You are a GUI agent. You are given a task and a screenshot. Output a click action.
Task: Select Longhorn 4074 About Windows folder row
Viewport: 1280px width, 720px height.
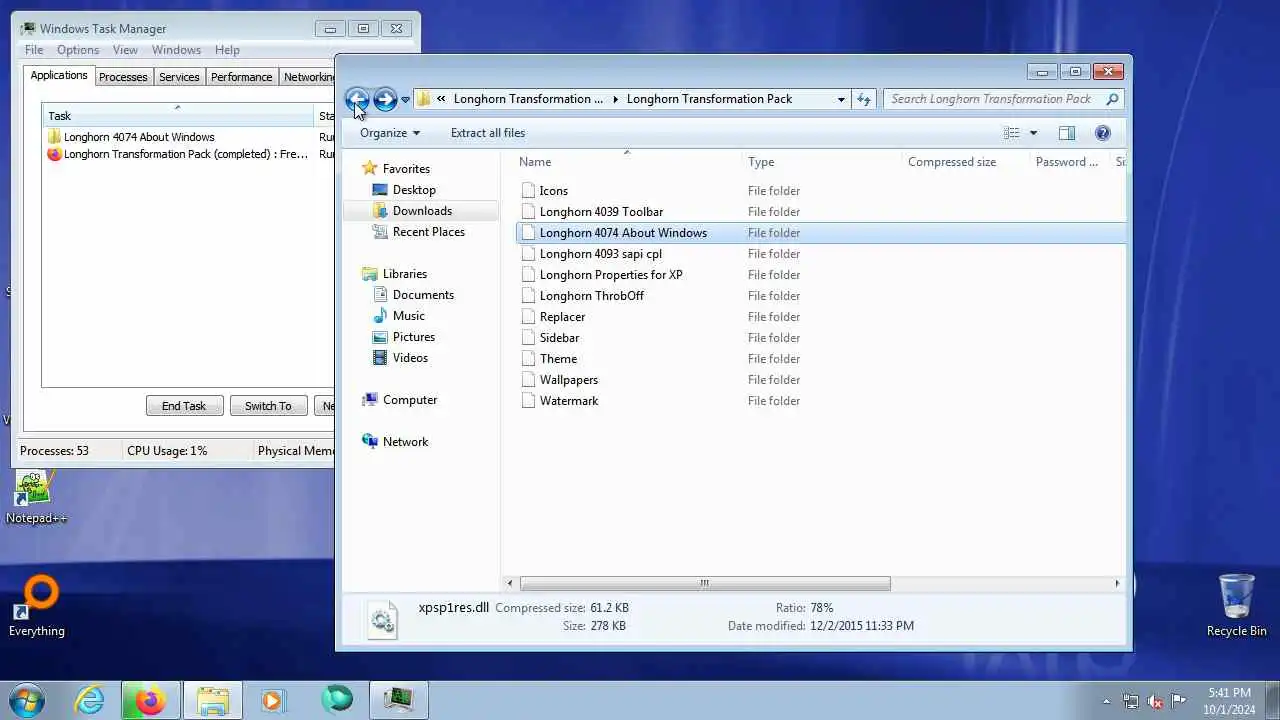[x=821, y=233]
